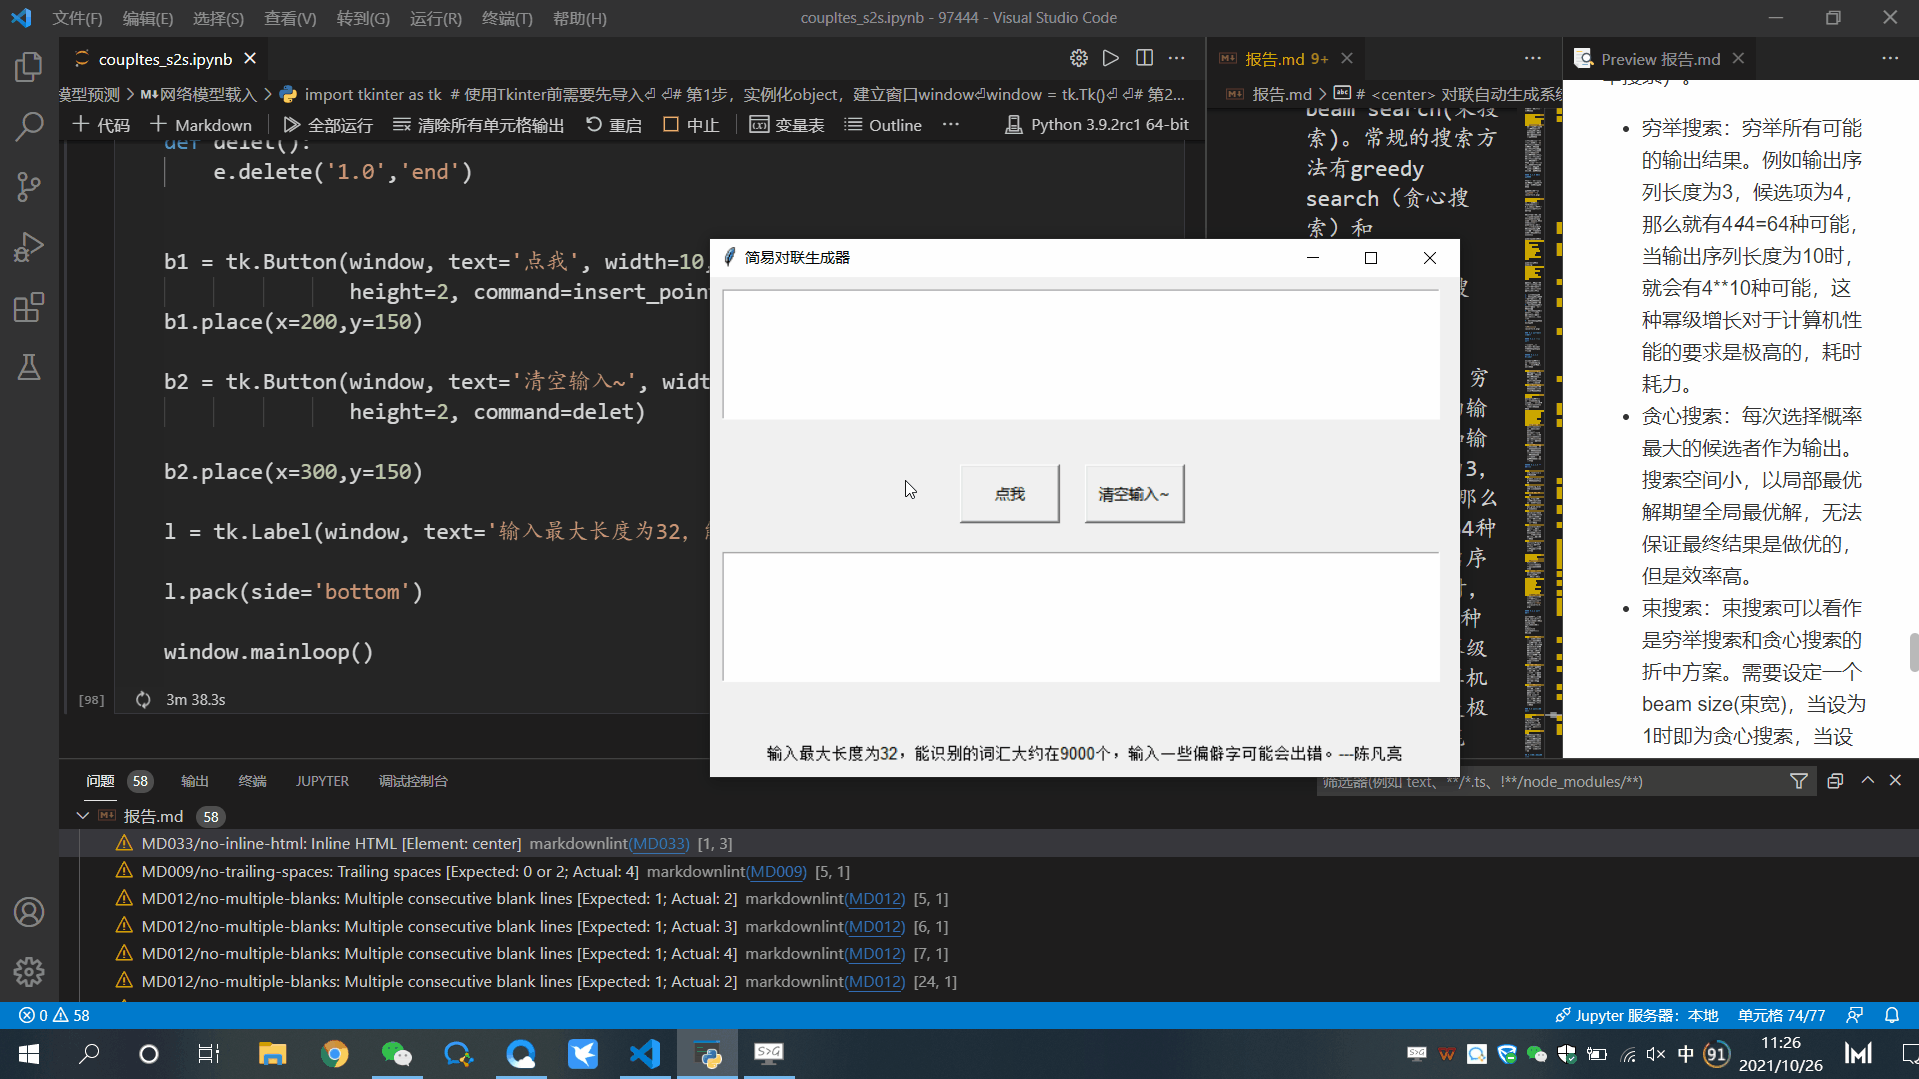Image resolution: width=1919 pixels, height=1079 pixels.
Task: Open Source Control in the activity bar
Action: tap(29, 186)
